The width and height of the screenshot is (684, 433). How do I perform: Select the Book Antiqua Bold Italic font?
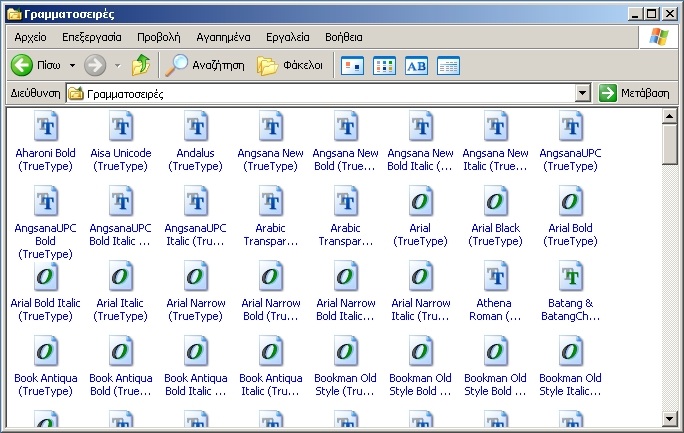195,367
